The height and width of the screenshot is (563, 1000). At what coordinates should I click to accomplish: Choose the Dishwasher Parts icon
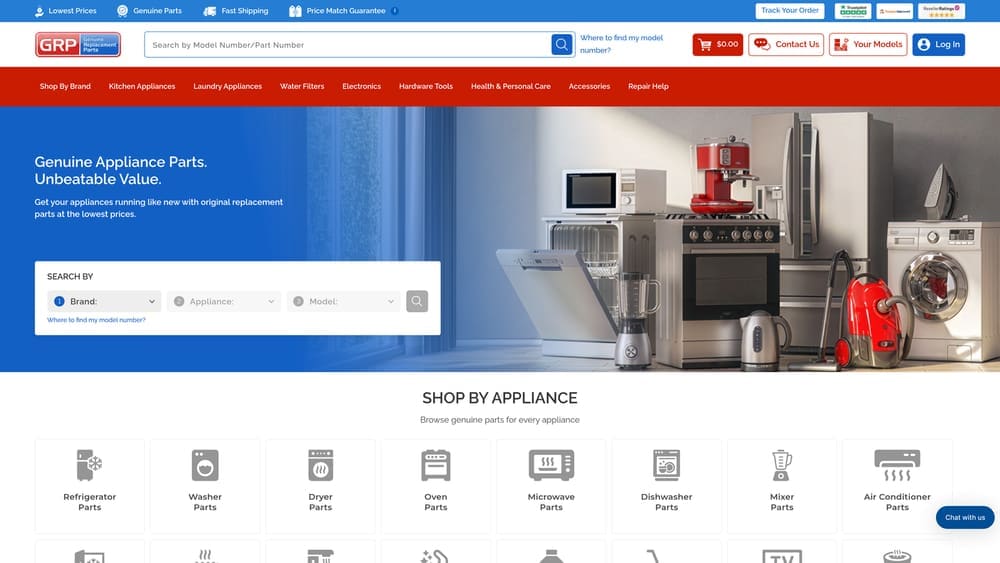click(666, 465)
